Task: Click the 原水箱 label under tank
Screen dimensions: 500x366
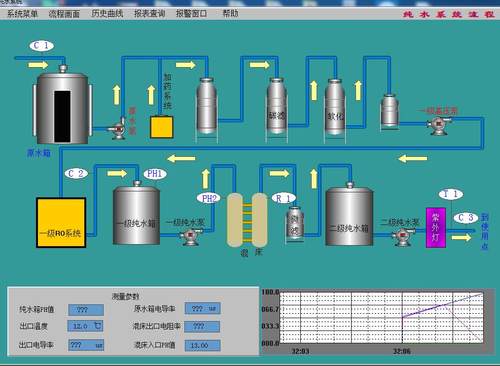Action: 39,153
